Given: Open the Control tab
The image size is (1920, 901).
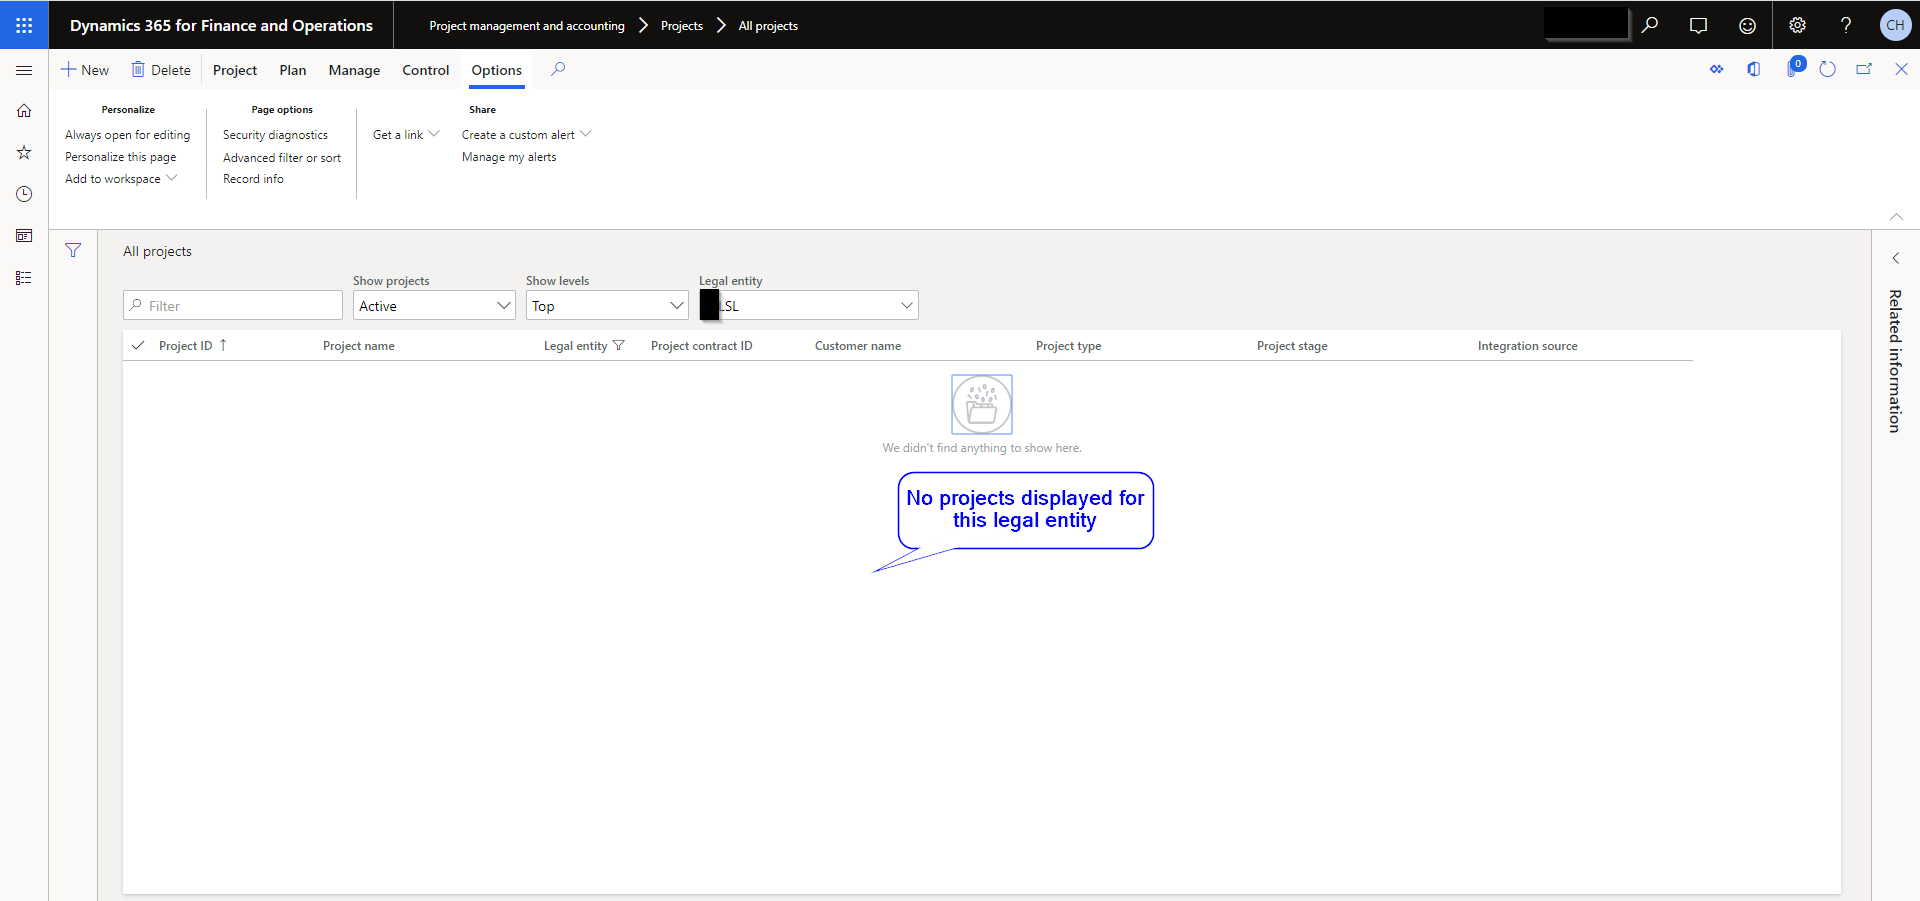Looking at the screenshot, I should (x=426, y=70).
